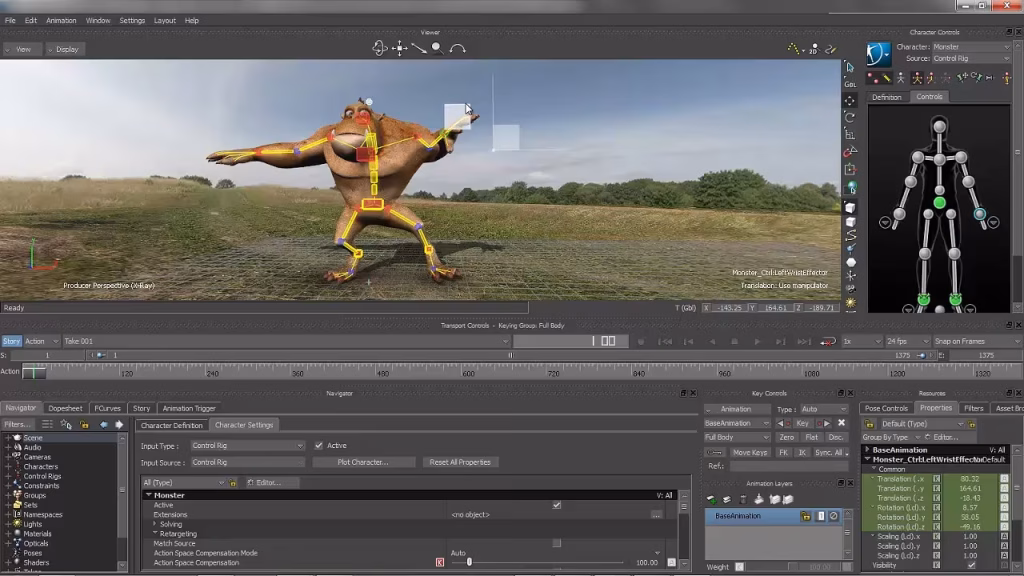This screenshot has width=1024, height=576.
Task: Toggle the lock icon on BaseAnimation layer
Action: point(806,516)
